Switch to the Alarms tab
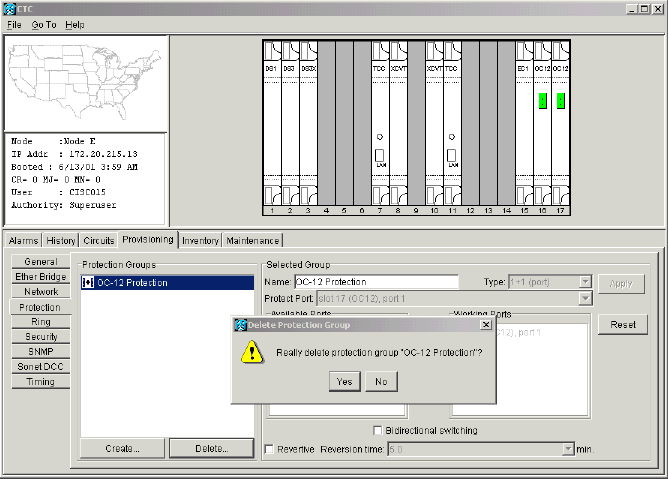 point(23,241)
